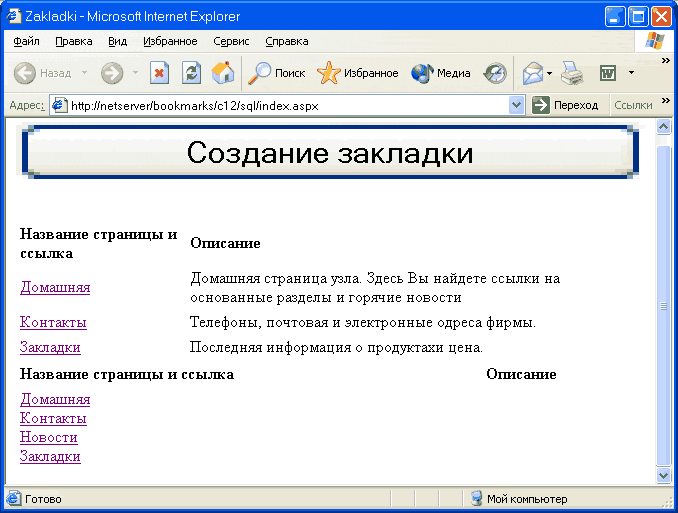678x513 pixels.
Task: Open the Back history dropdown arrow
Action: coord(85,73)
